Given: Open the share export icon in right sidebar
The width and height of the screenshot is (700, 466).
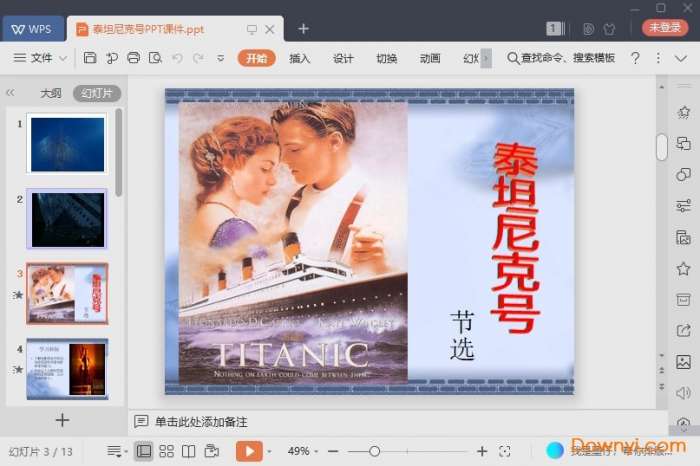Looking at the screenshot, I should pos(683,331).
